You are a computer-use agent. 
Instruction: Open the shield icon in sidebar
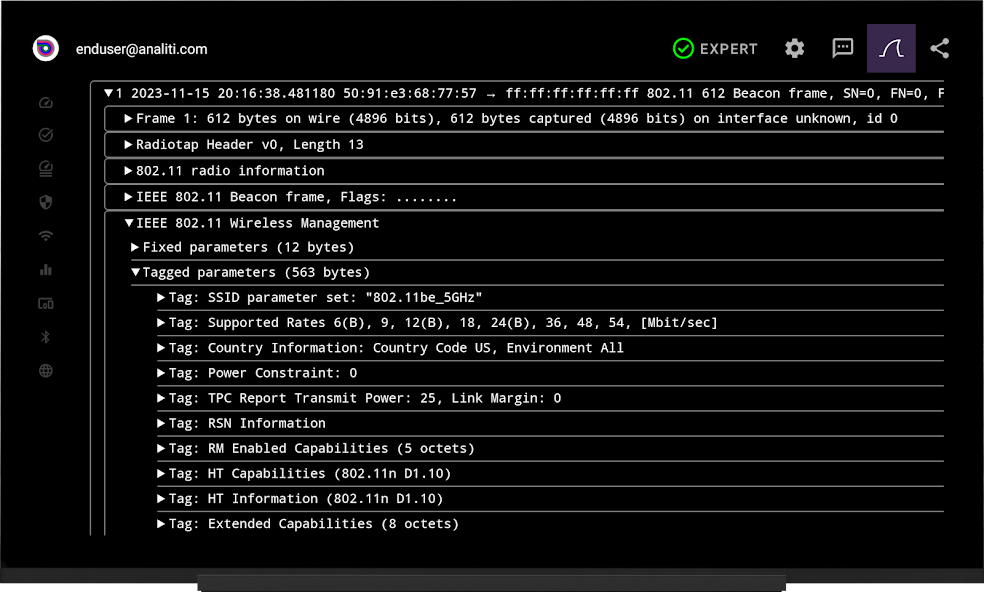click(46, 202)
